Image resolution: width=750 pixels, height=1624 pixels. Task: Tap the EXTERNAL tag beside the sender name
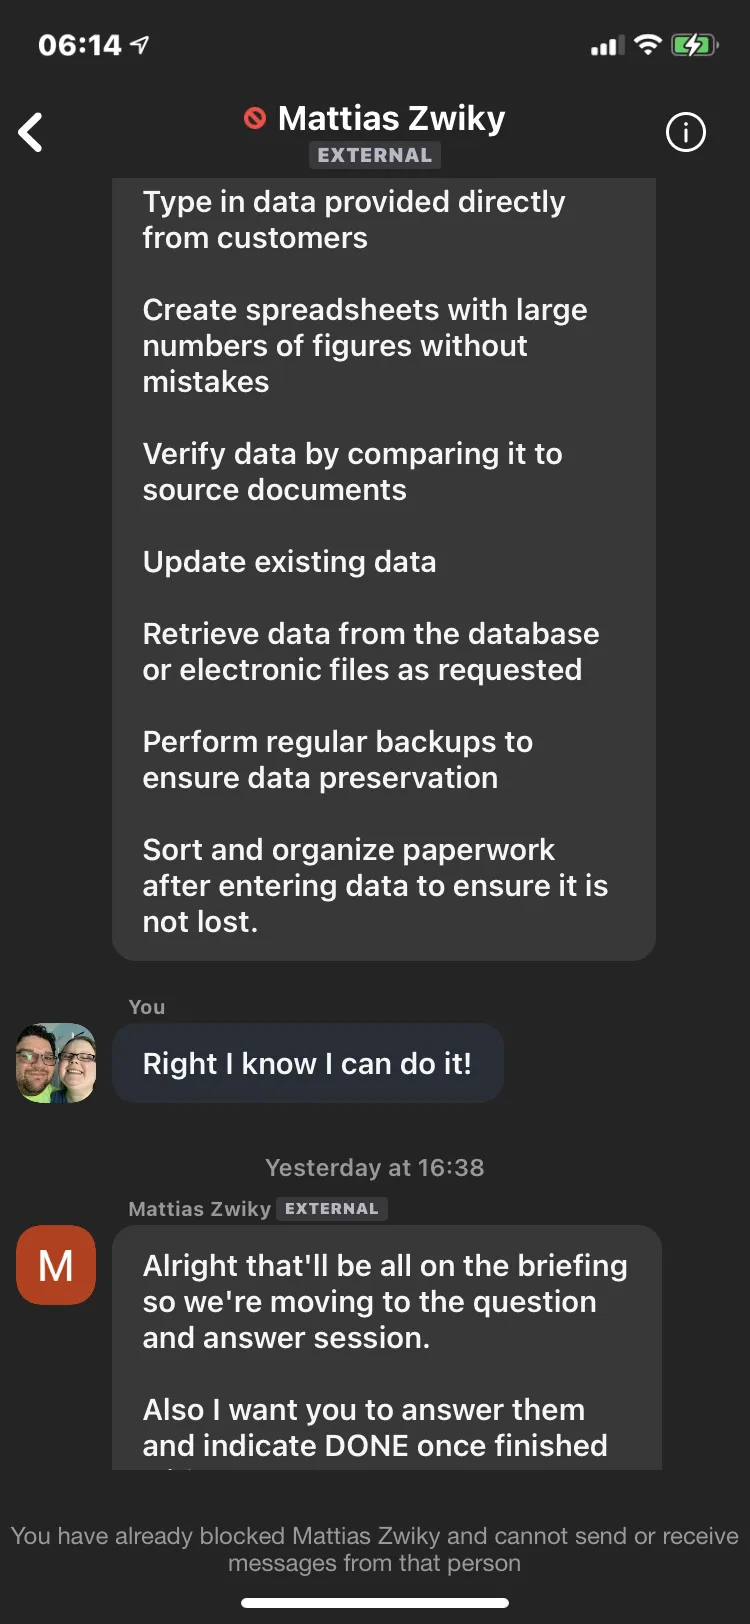(x=332, y=1209)
